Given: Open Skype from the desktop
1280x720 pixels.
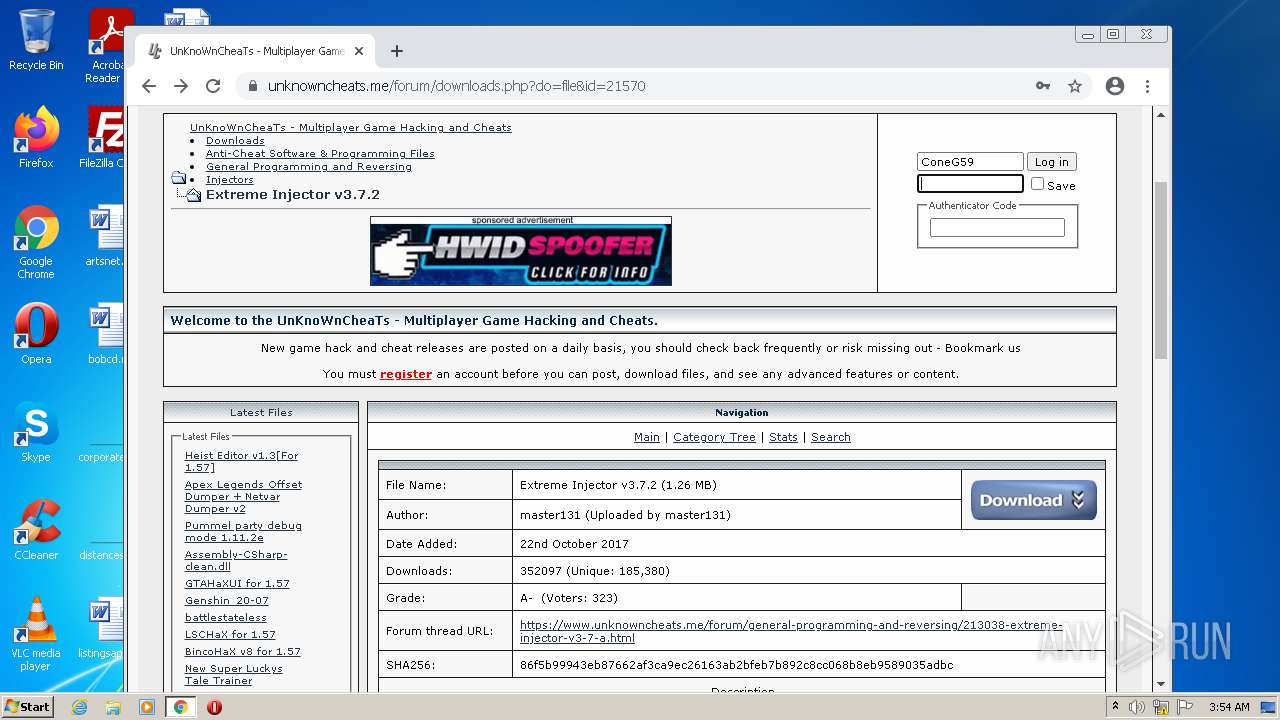Looking at the screenshot, I should point(36,432).
